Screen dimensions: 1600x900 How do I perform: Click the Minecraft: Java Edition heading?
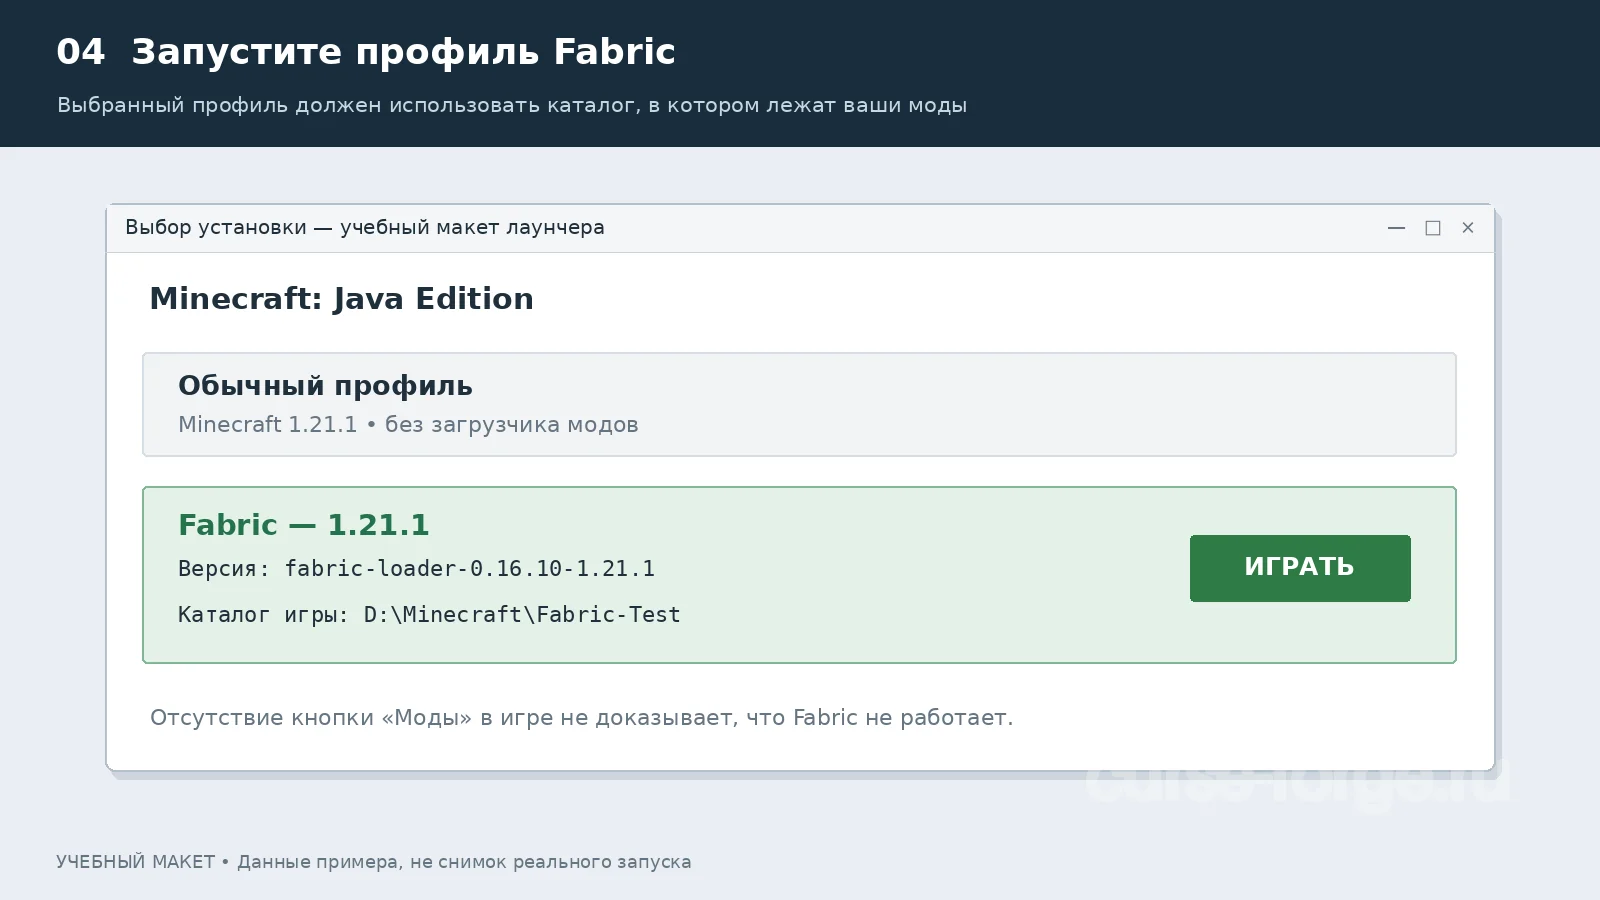341,299
